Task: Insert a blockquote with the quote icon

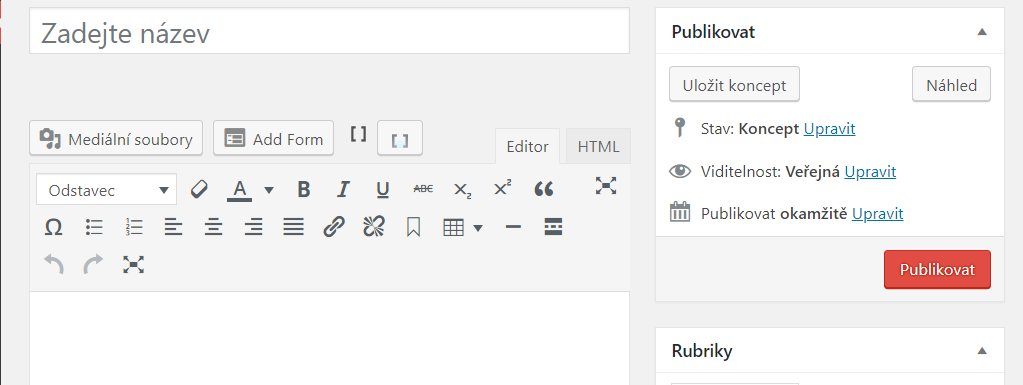Action: (x=543, y=189)
